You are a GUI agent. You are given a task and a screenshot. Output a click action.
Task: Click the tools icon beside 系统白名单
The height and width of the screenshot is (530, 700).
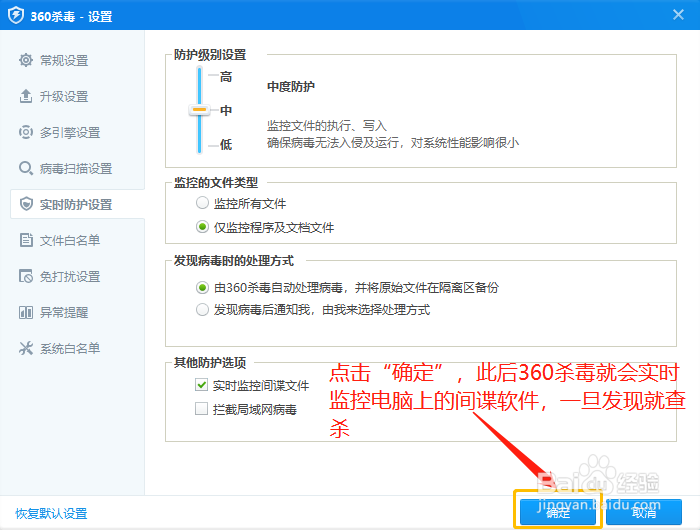[x=26, y=348]
